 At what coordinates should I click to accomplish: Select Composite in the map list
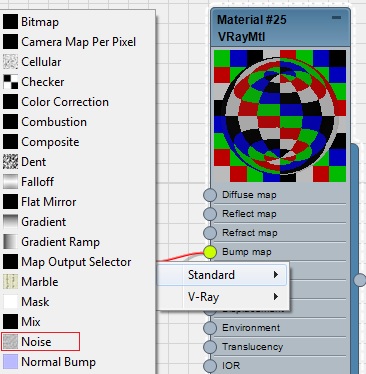tap(50, 142)
